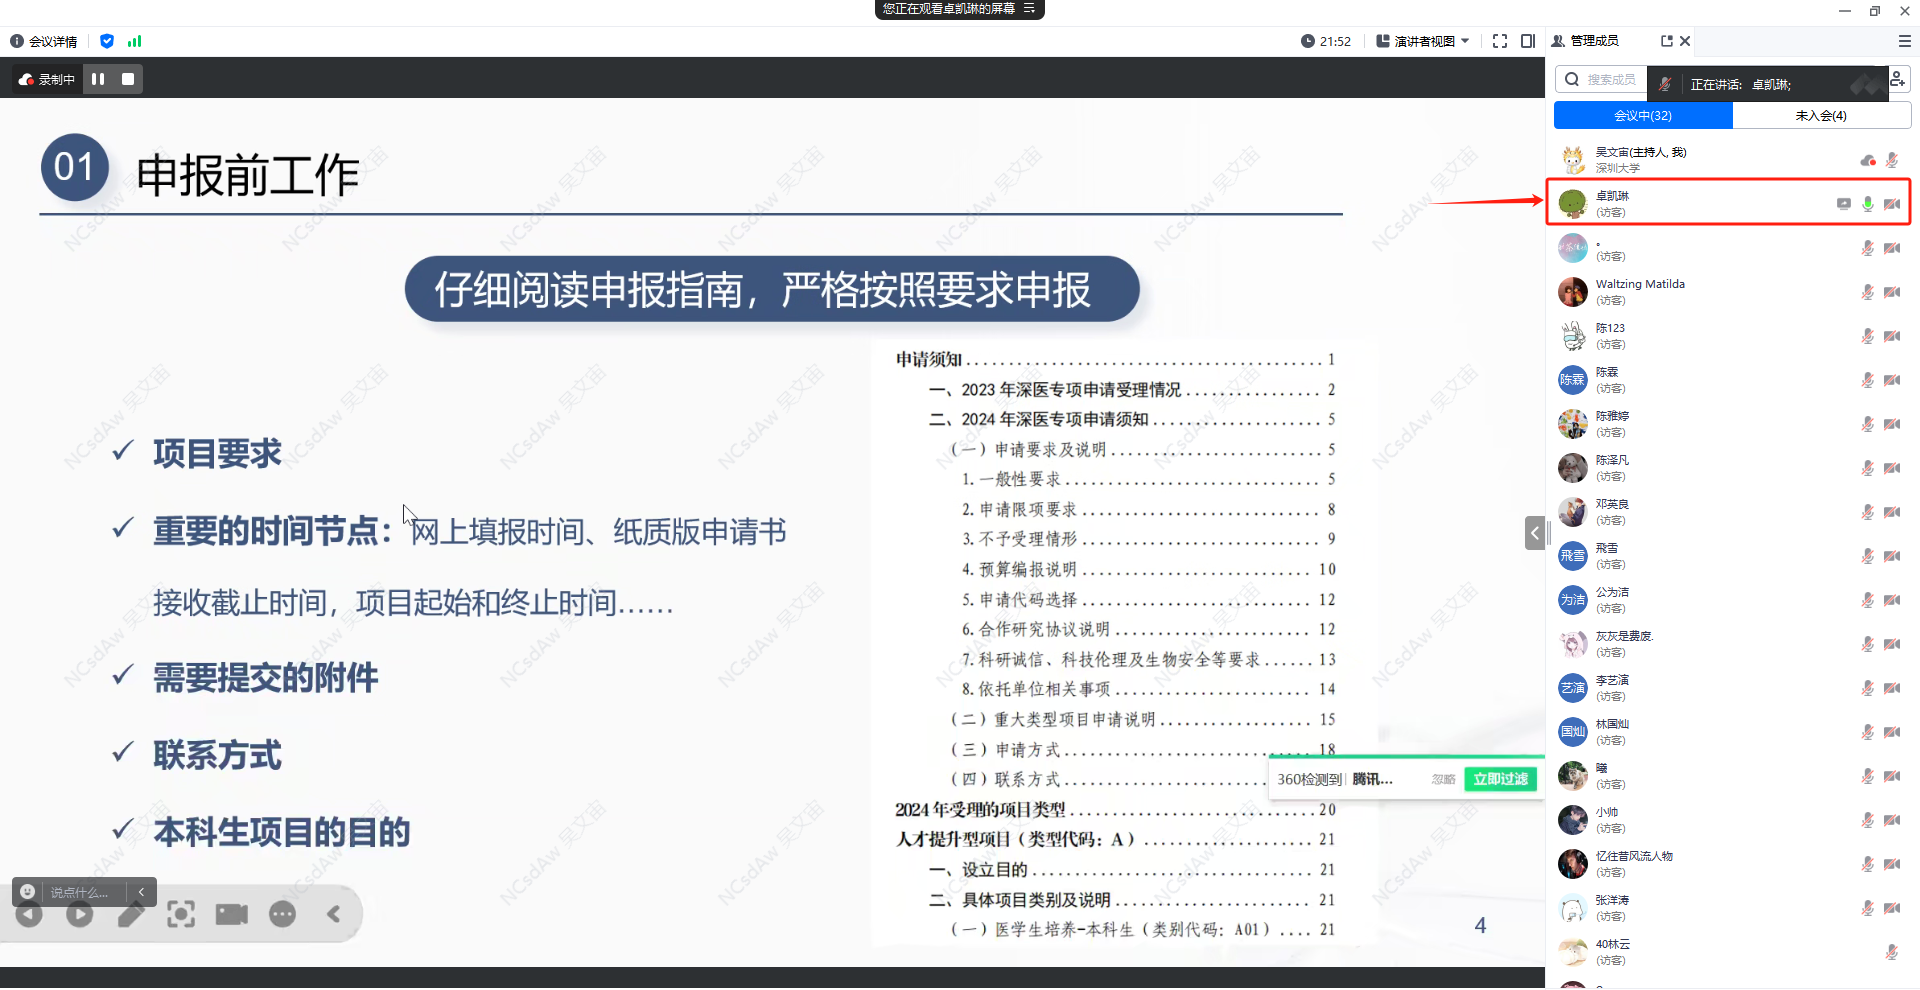The image size is (1920, 990).
Task: Enter fullscreen mode
Action: coord(1499,41)
